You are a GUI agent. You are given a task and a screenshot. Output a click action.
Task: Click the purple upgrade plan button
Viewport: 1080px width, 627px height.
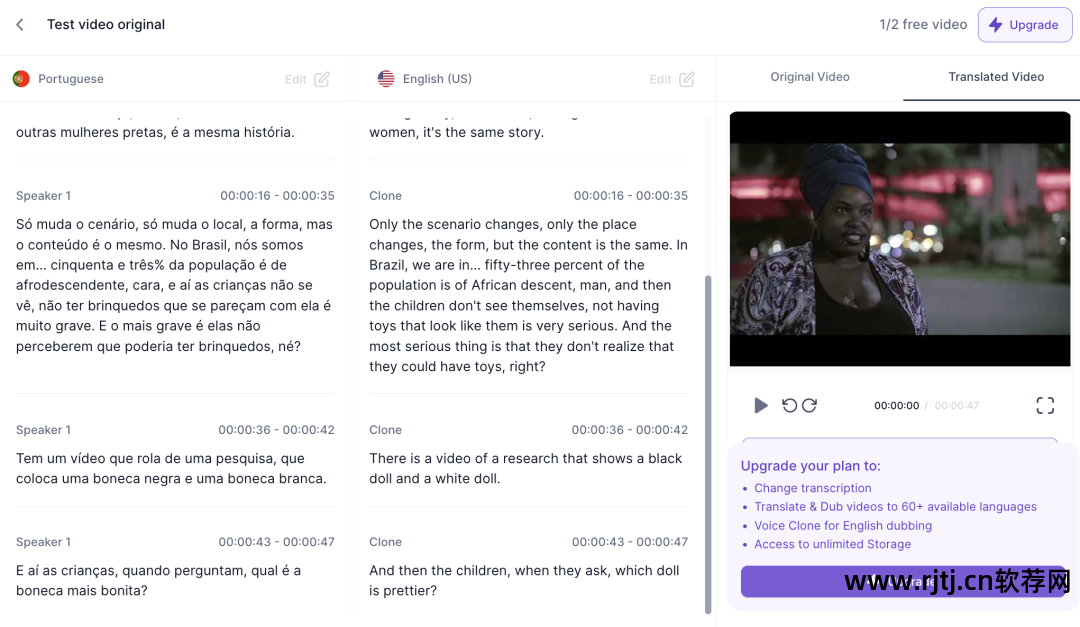coord(903,582)
